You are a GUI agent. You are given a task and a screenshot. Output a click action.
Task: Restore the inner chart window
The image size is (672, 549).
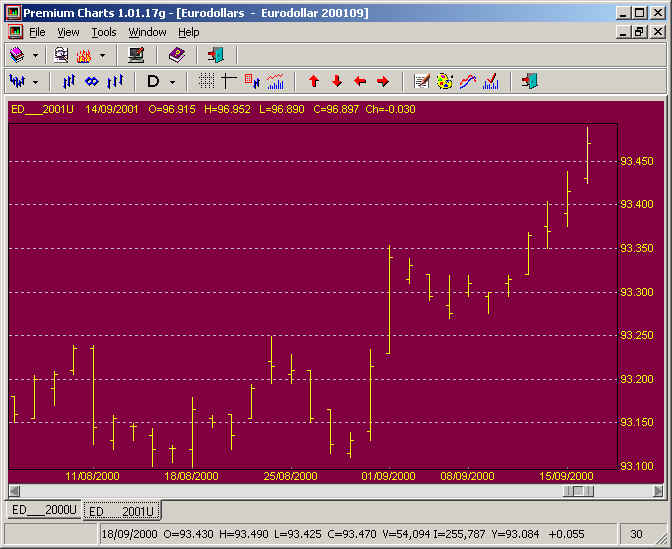tap(639, 32)
